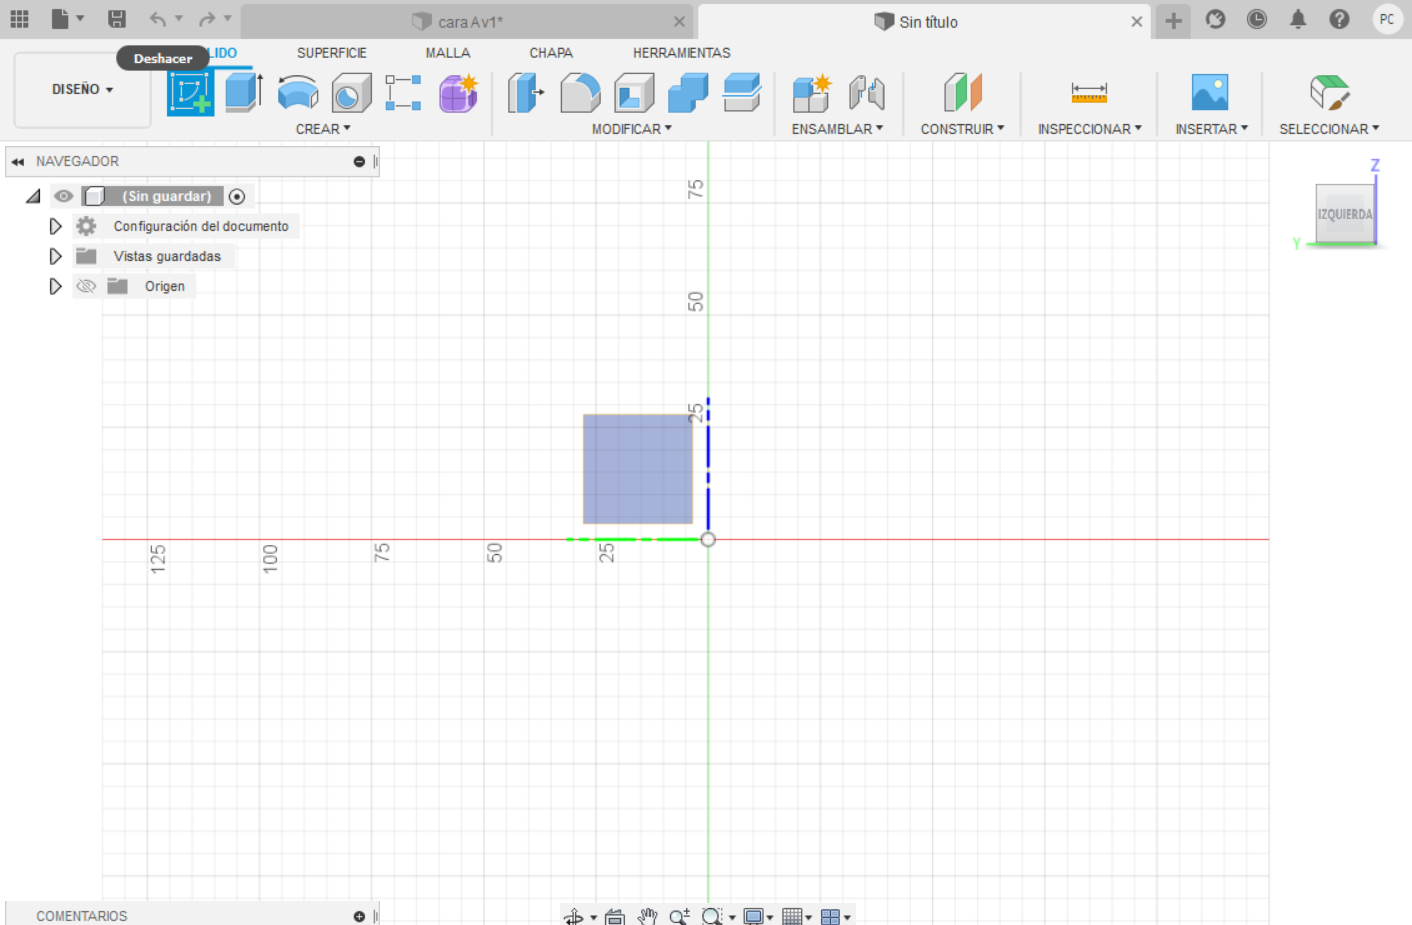The image size is (1412, 925).
Task: Expand the COMENTARIOS panel with plus
Action: pyautogui.click(x=359, y=916)
